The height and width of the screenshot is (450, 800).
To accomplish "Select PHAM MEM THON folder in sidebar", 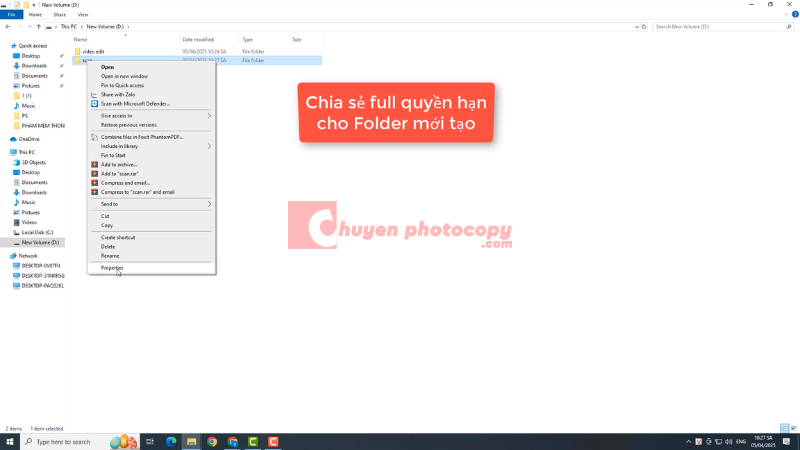I will coord(39,126).
